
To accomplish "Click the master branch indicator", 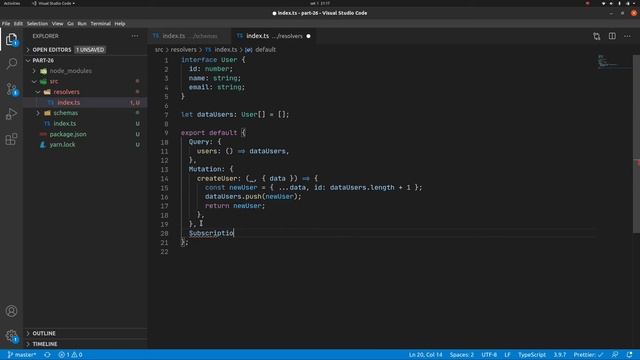I will (22, 355).
